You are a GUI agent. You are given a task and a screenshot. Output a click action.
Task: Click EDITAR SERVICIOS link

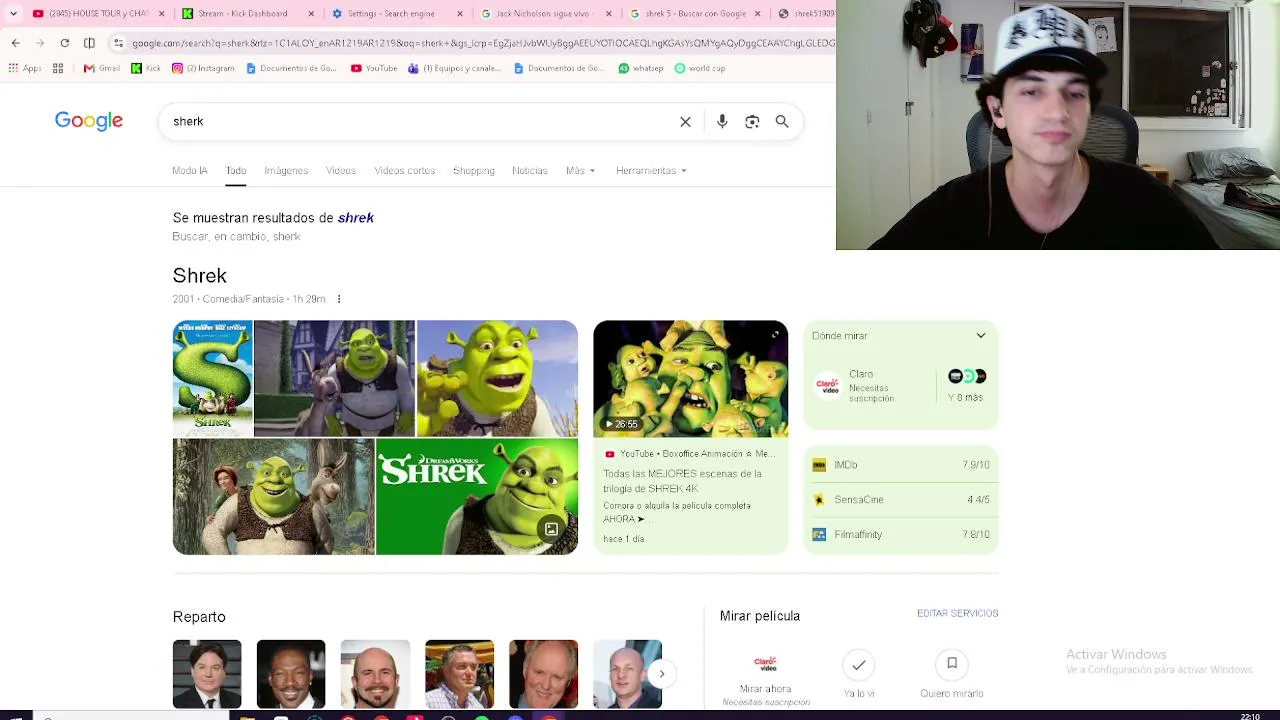(958, 613)
